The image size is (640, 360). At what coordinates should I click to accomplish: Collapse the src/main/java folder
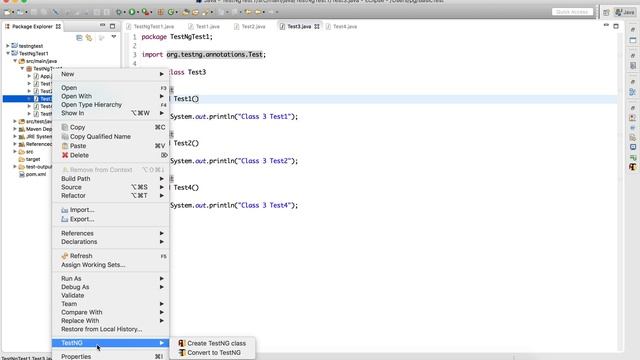(x=15, y=61)
